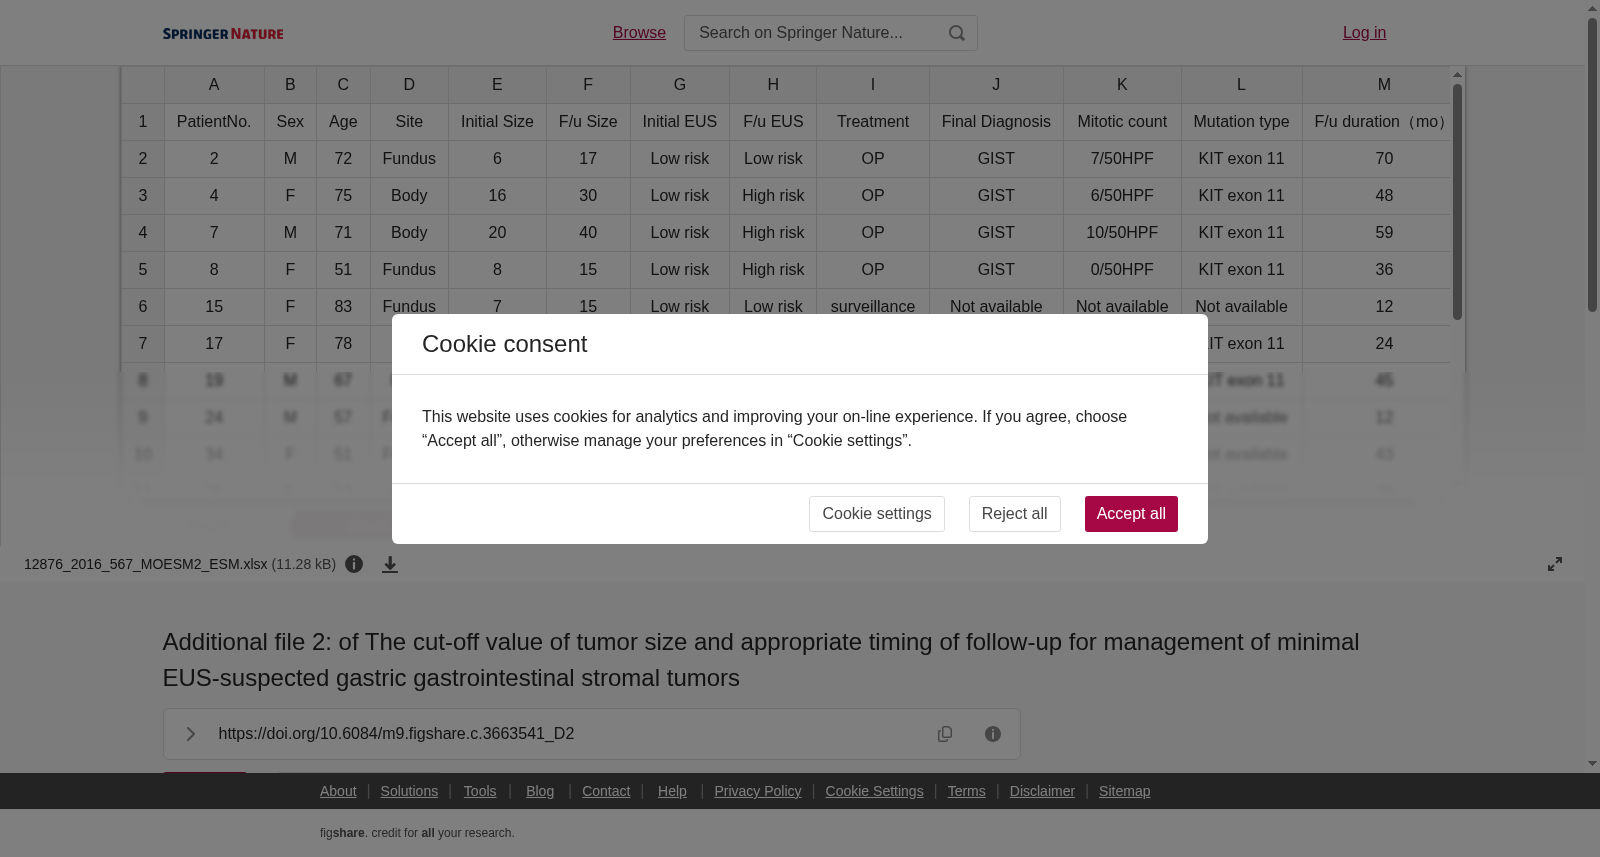Open the Privacy Policy footer link
The width and height of the screenshot is (1600, 857).
757,791
